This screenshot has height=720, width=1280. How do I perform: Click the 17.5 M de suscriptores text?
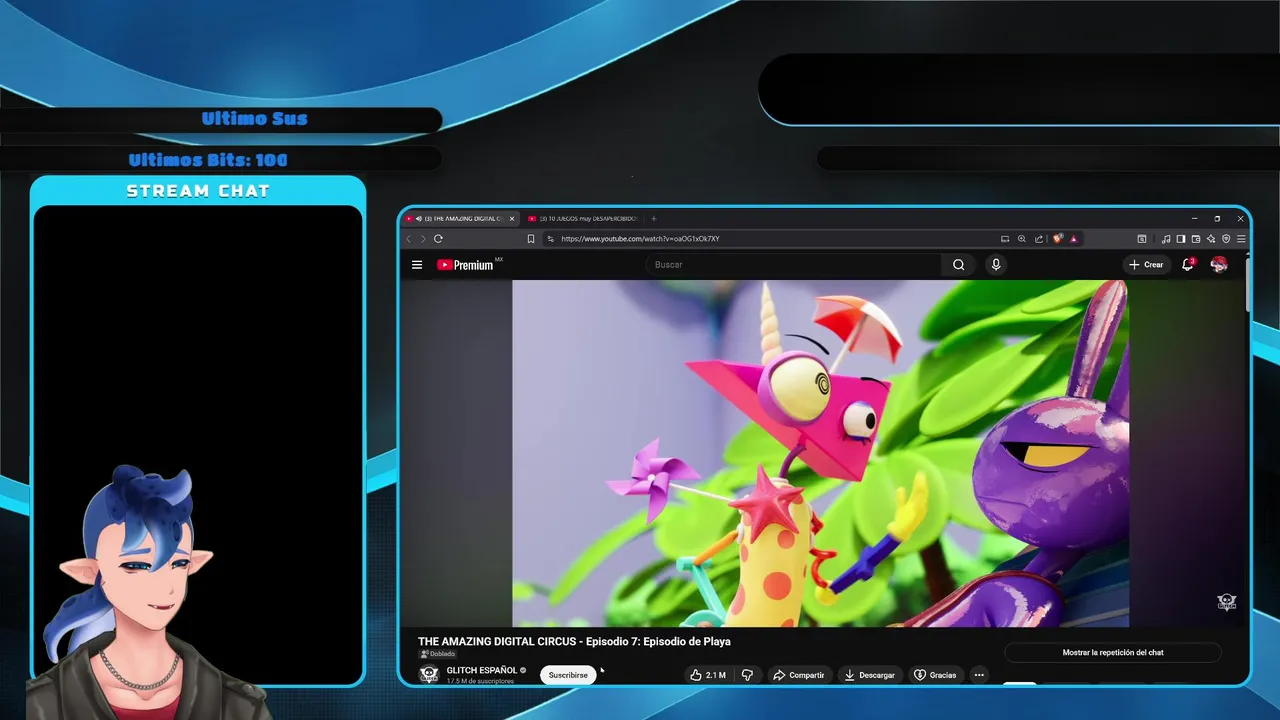(x=480, y=681)
